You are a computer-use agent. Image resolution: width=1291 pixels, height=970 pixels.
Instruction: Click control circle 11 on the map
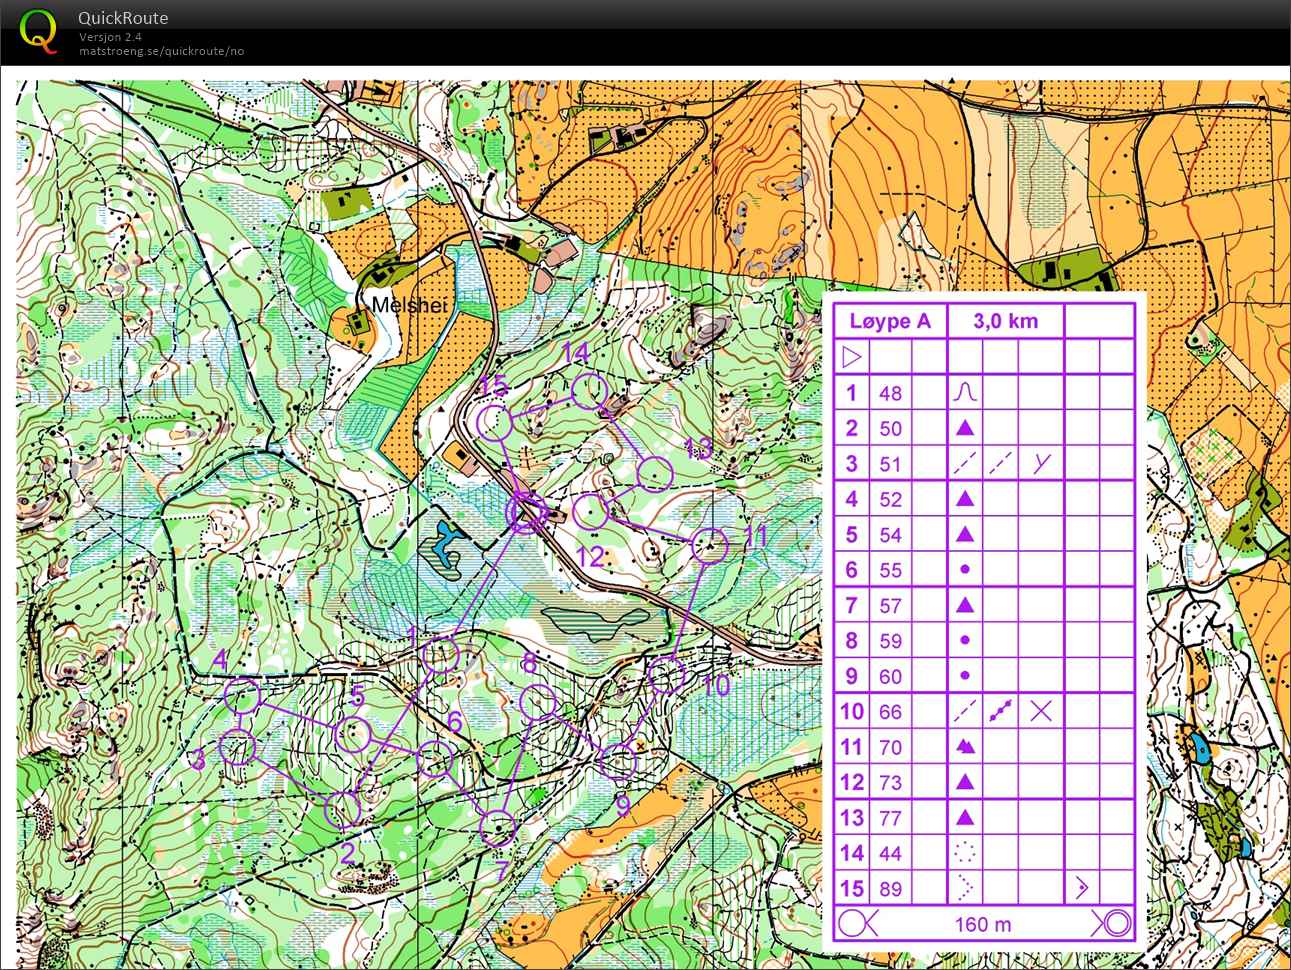(710, 546)
